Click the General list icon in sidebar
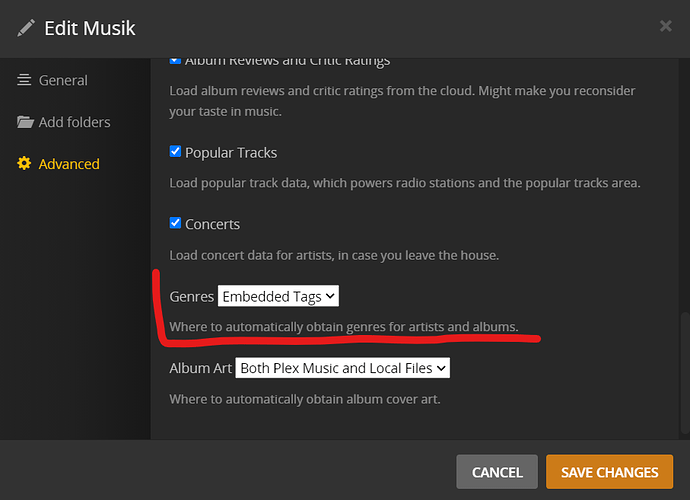 (25, 80)
